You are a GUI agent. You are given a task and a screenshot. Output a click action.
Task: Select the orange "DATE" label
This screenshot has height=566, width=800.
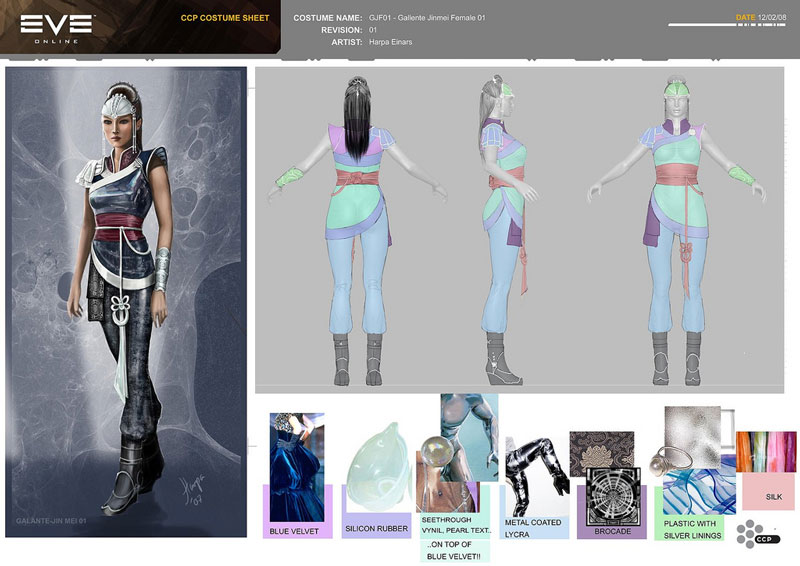[745, 17]
